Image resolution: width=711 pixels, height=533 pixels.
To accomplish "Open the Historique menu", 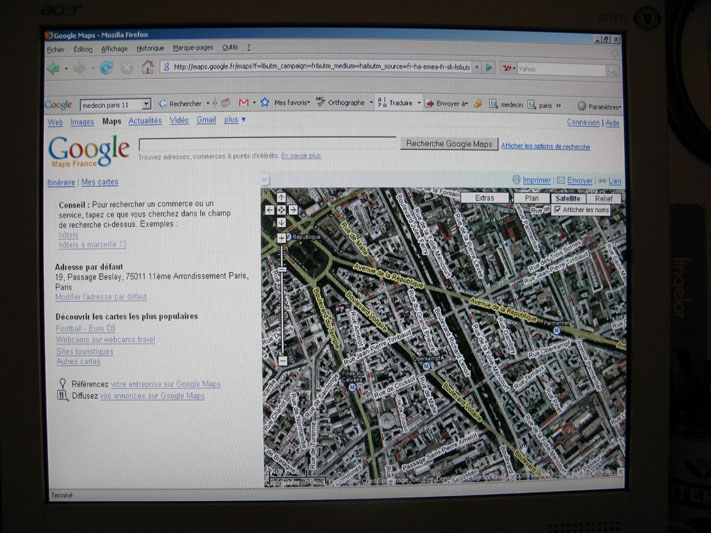I will (150, 48).
